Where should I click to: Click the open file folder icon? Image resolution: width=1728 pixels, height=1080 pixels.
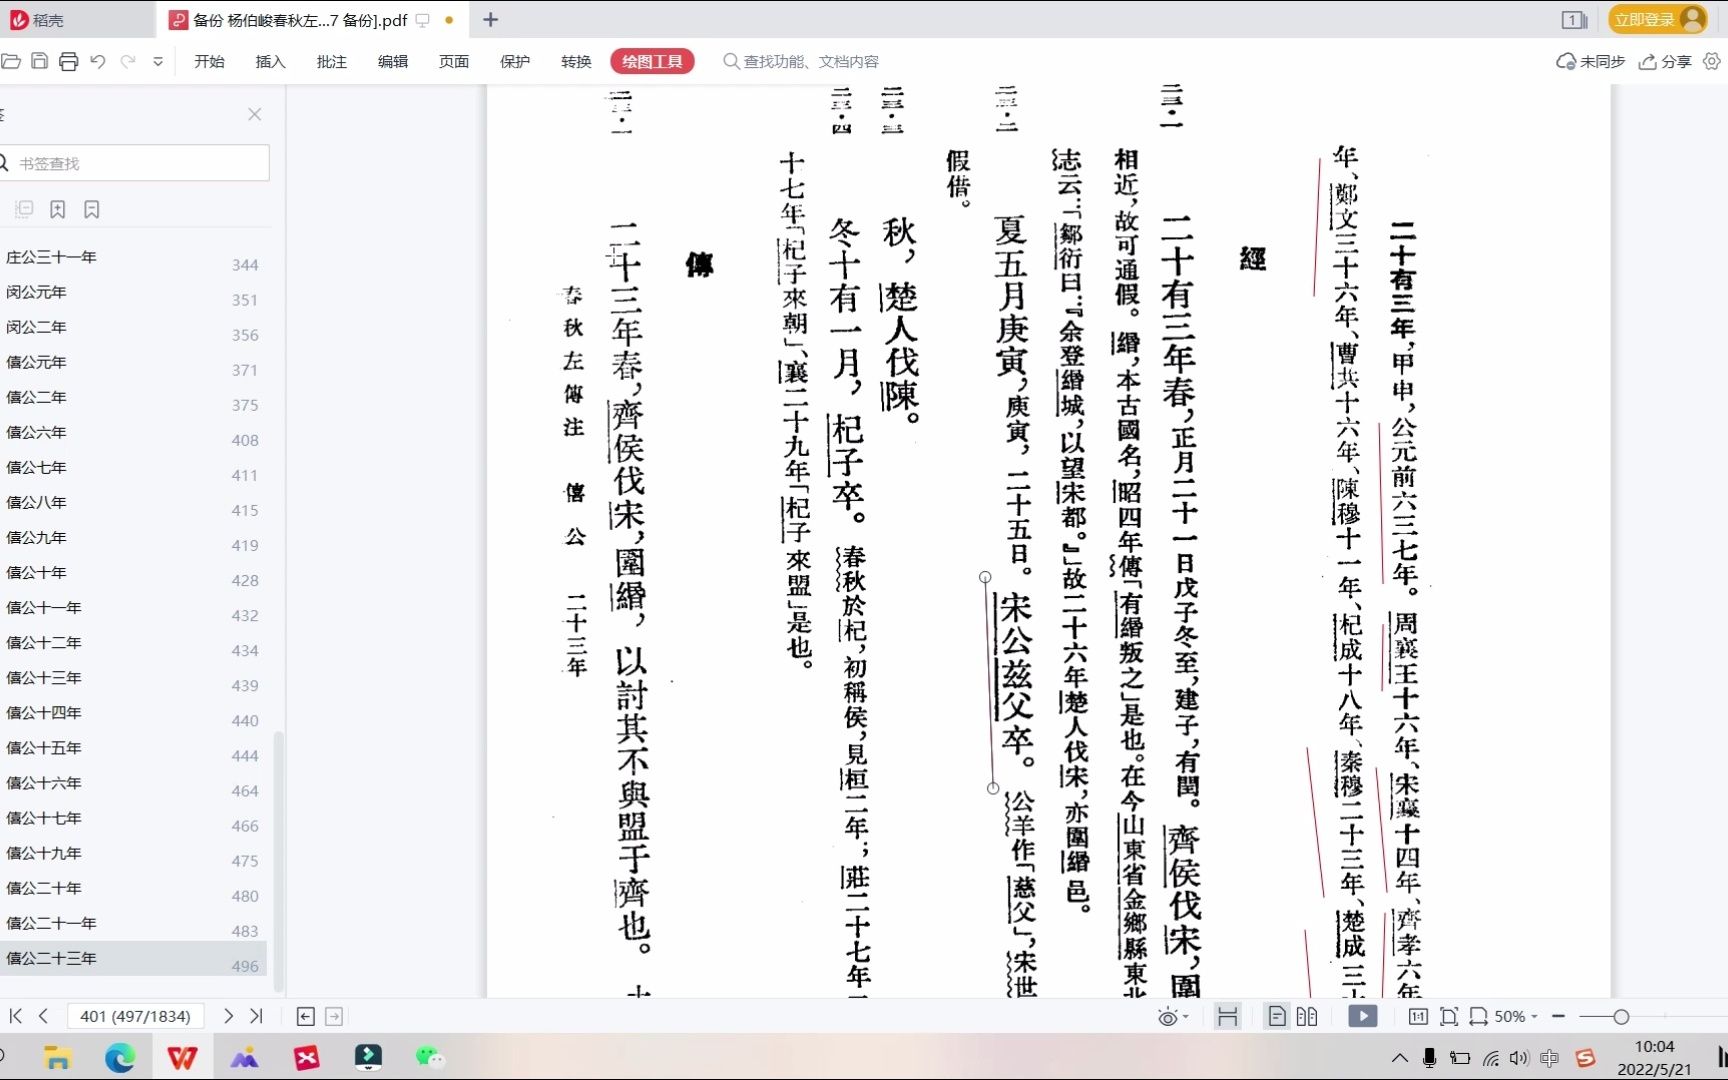10,61
